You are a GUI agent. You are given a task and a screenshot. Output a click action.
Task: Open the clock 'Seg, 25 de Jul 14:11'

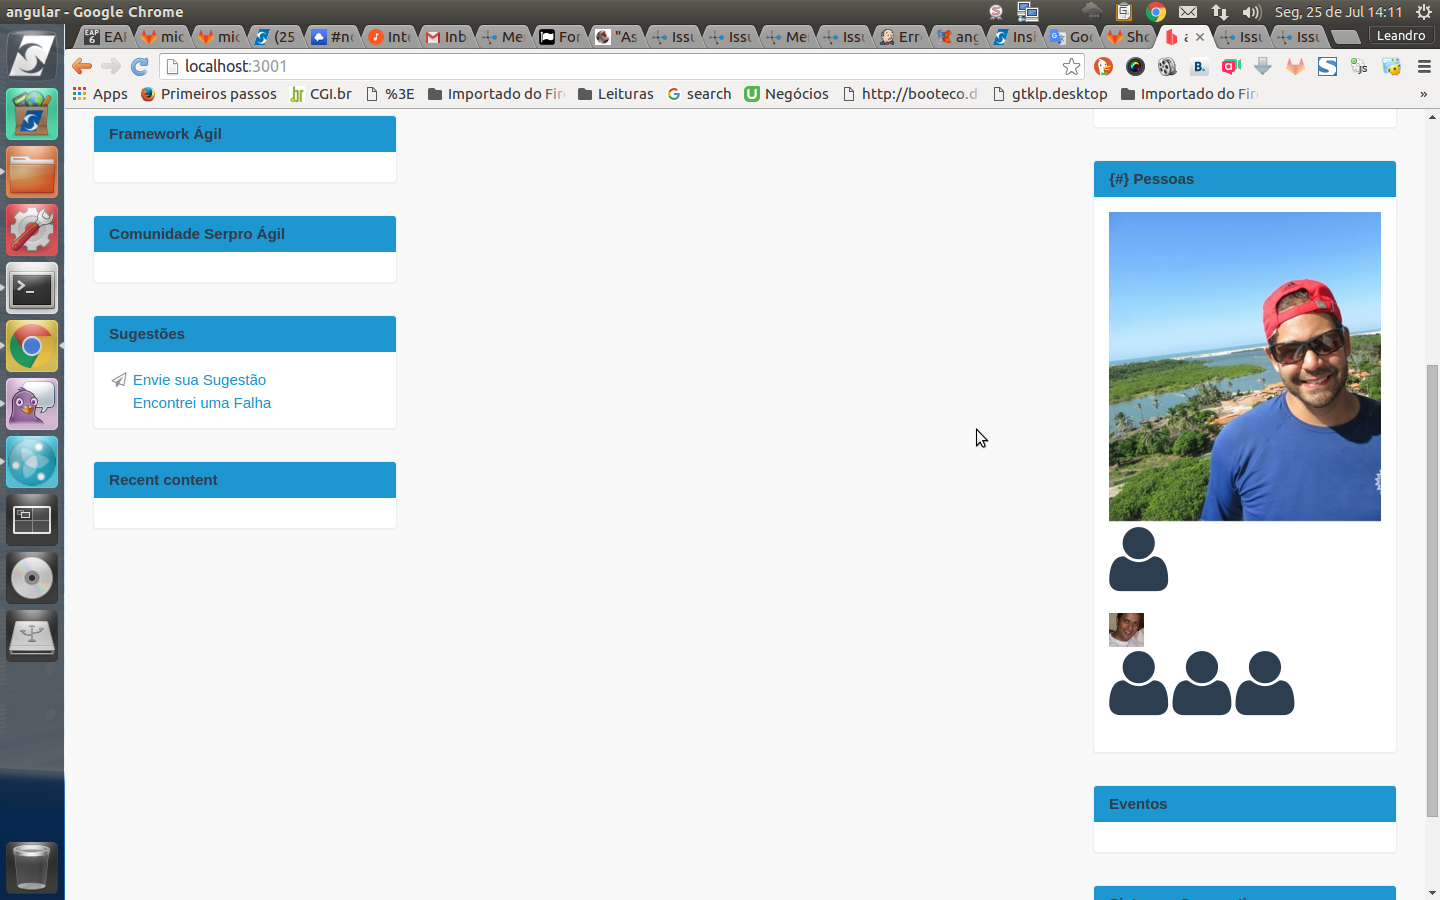point(1338,12)
